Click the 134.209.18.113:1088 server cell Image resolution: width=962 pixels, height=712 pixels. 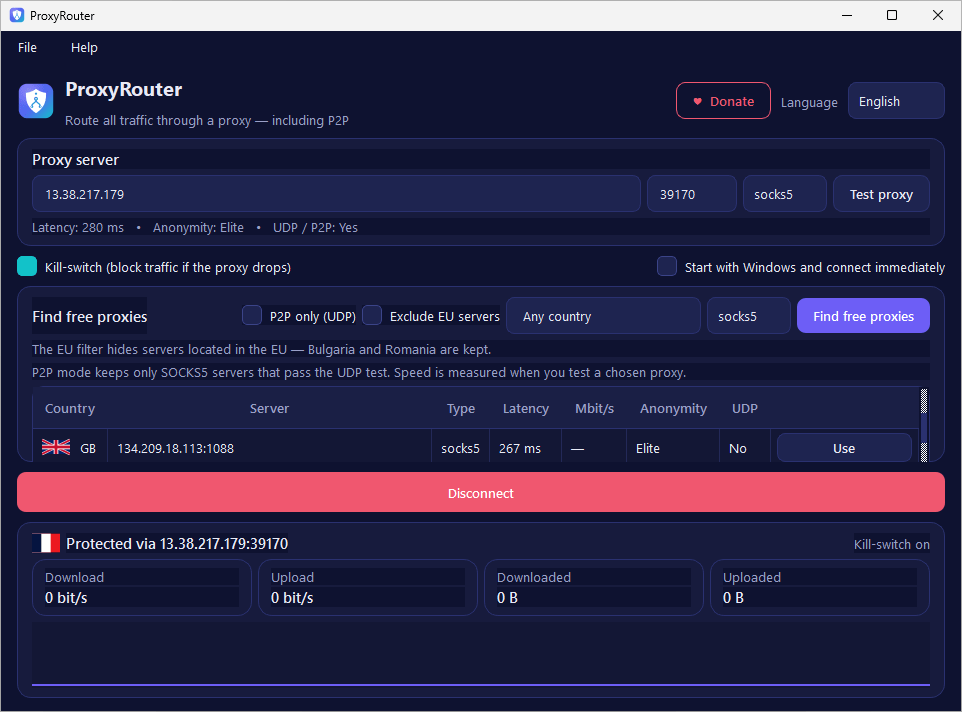tap(270, 448)
